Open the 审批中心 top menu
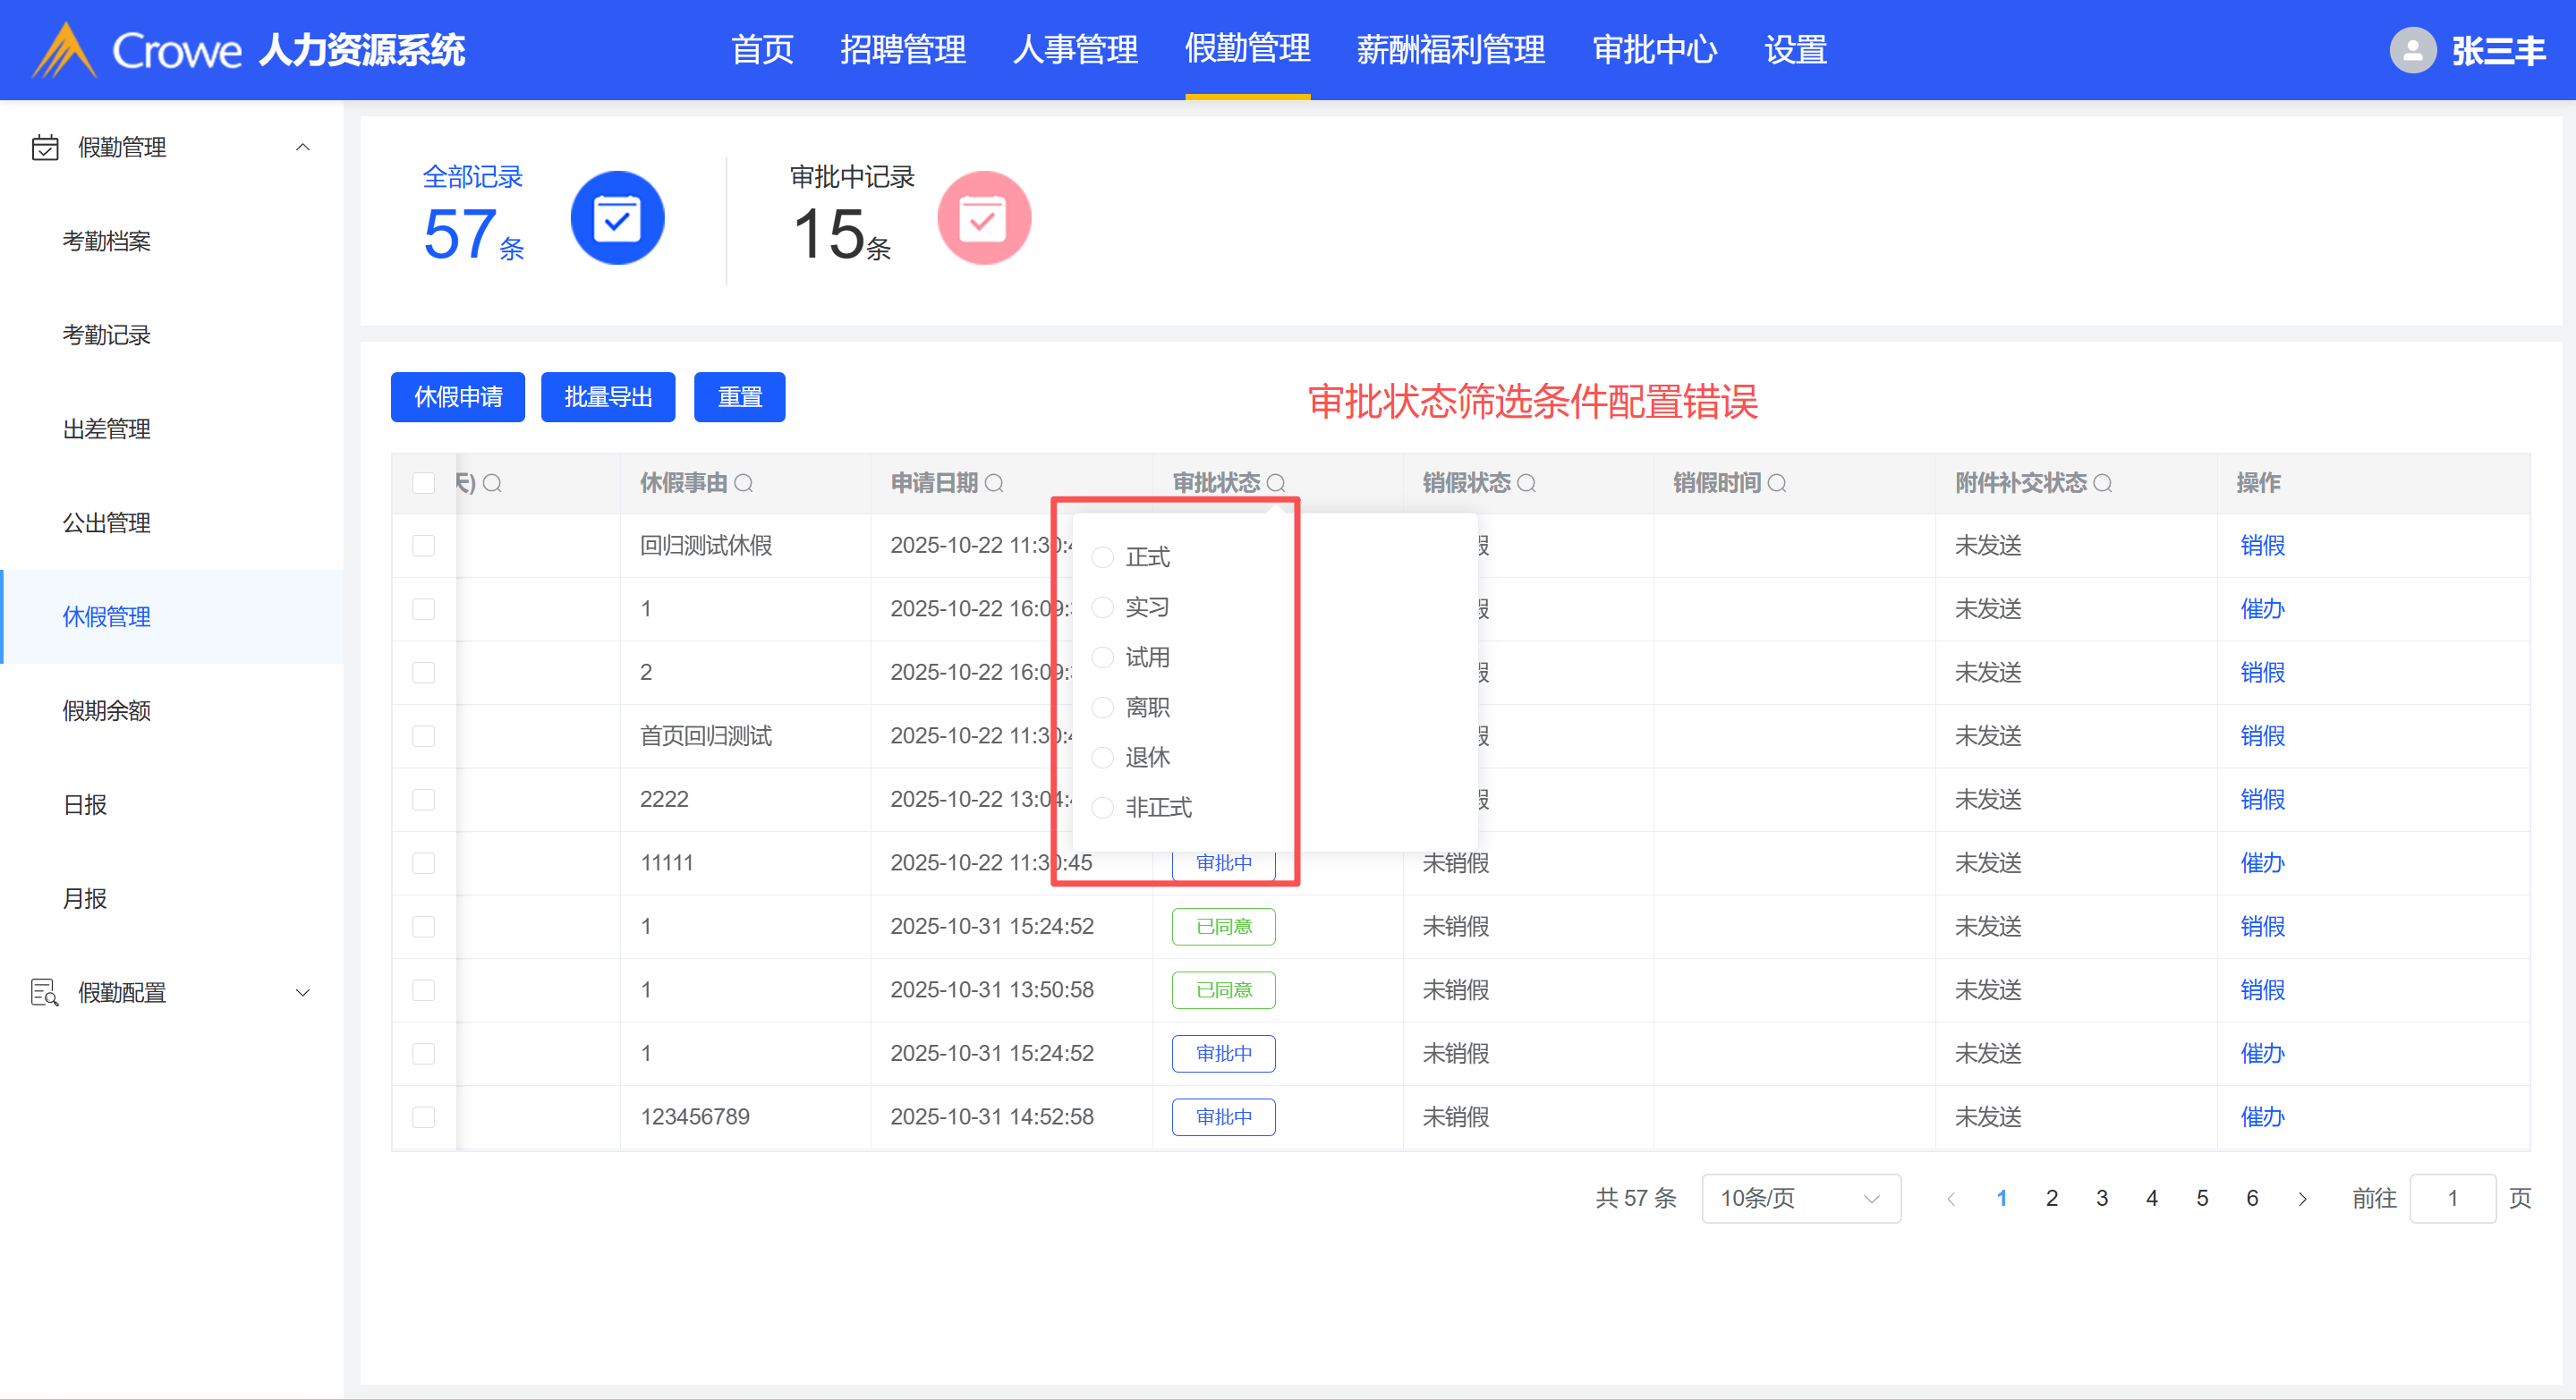The width and height of the screenshot is (2576, 1400). [1654, 50]
